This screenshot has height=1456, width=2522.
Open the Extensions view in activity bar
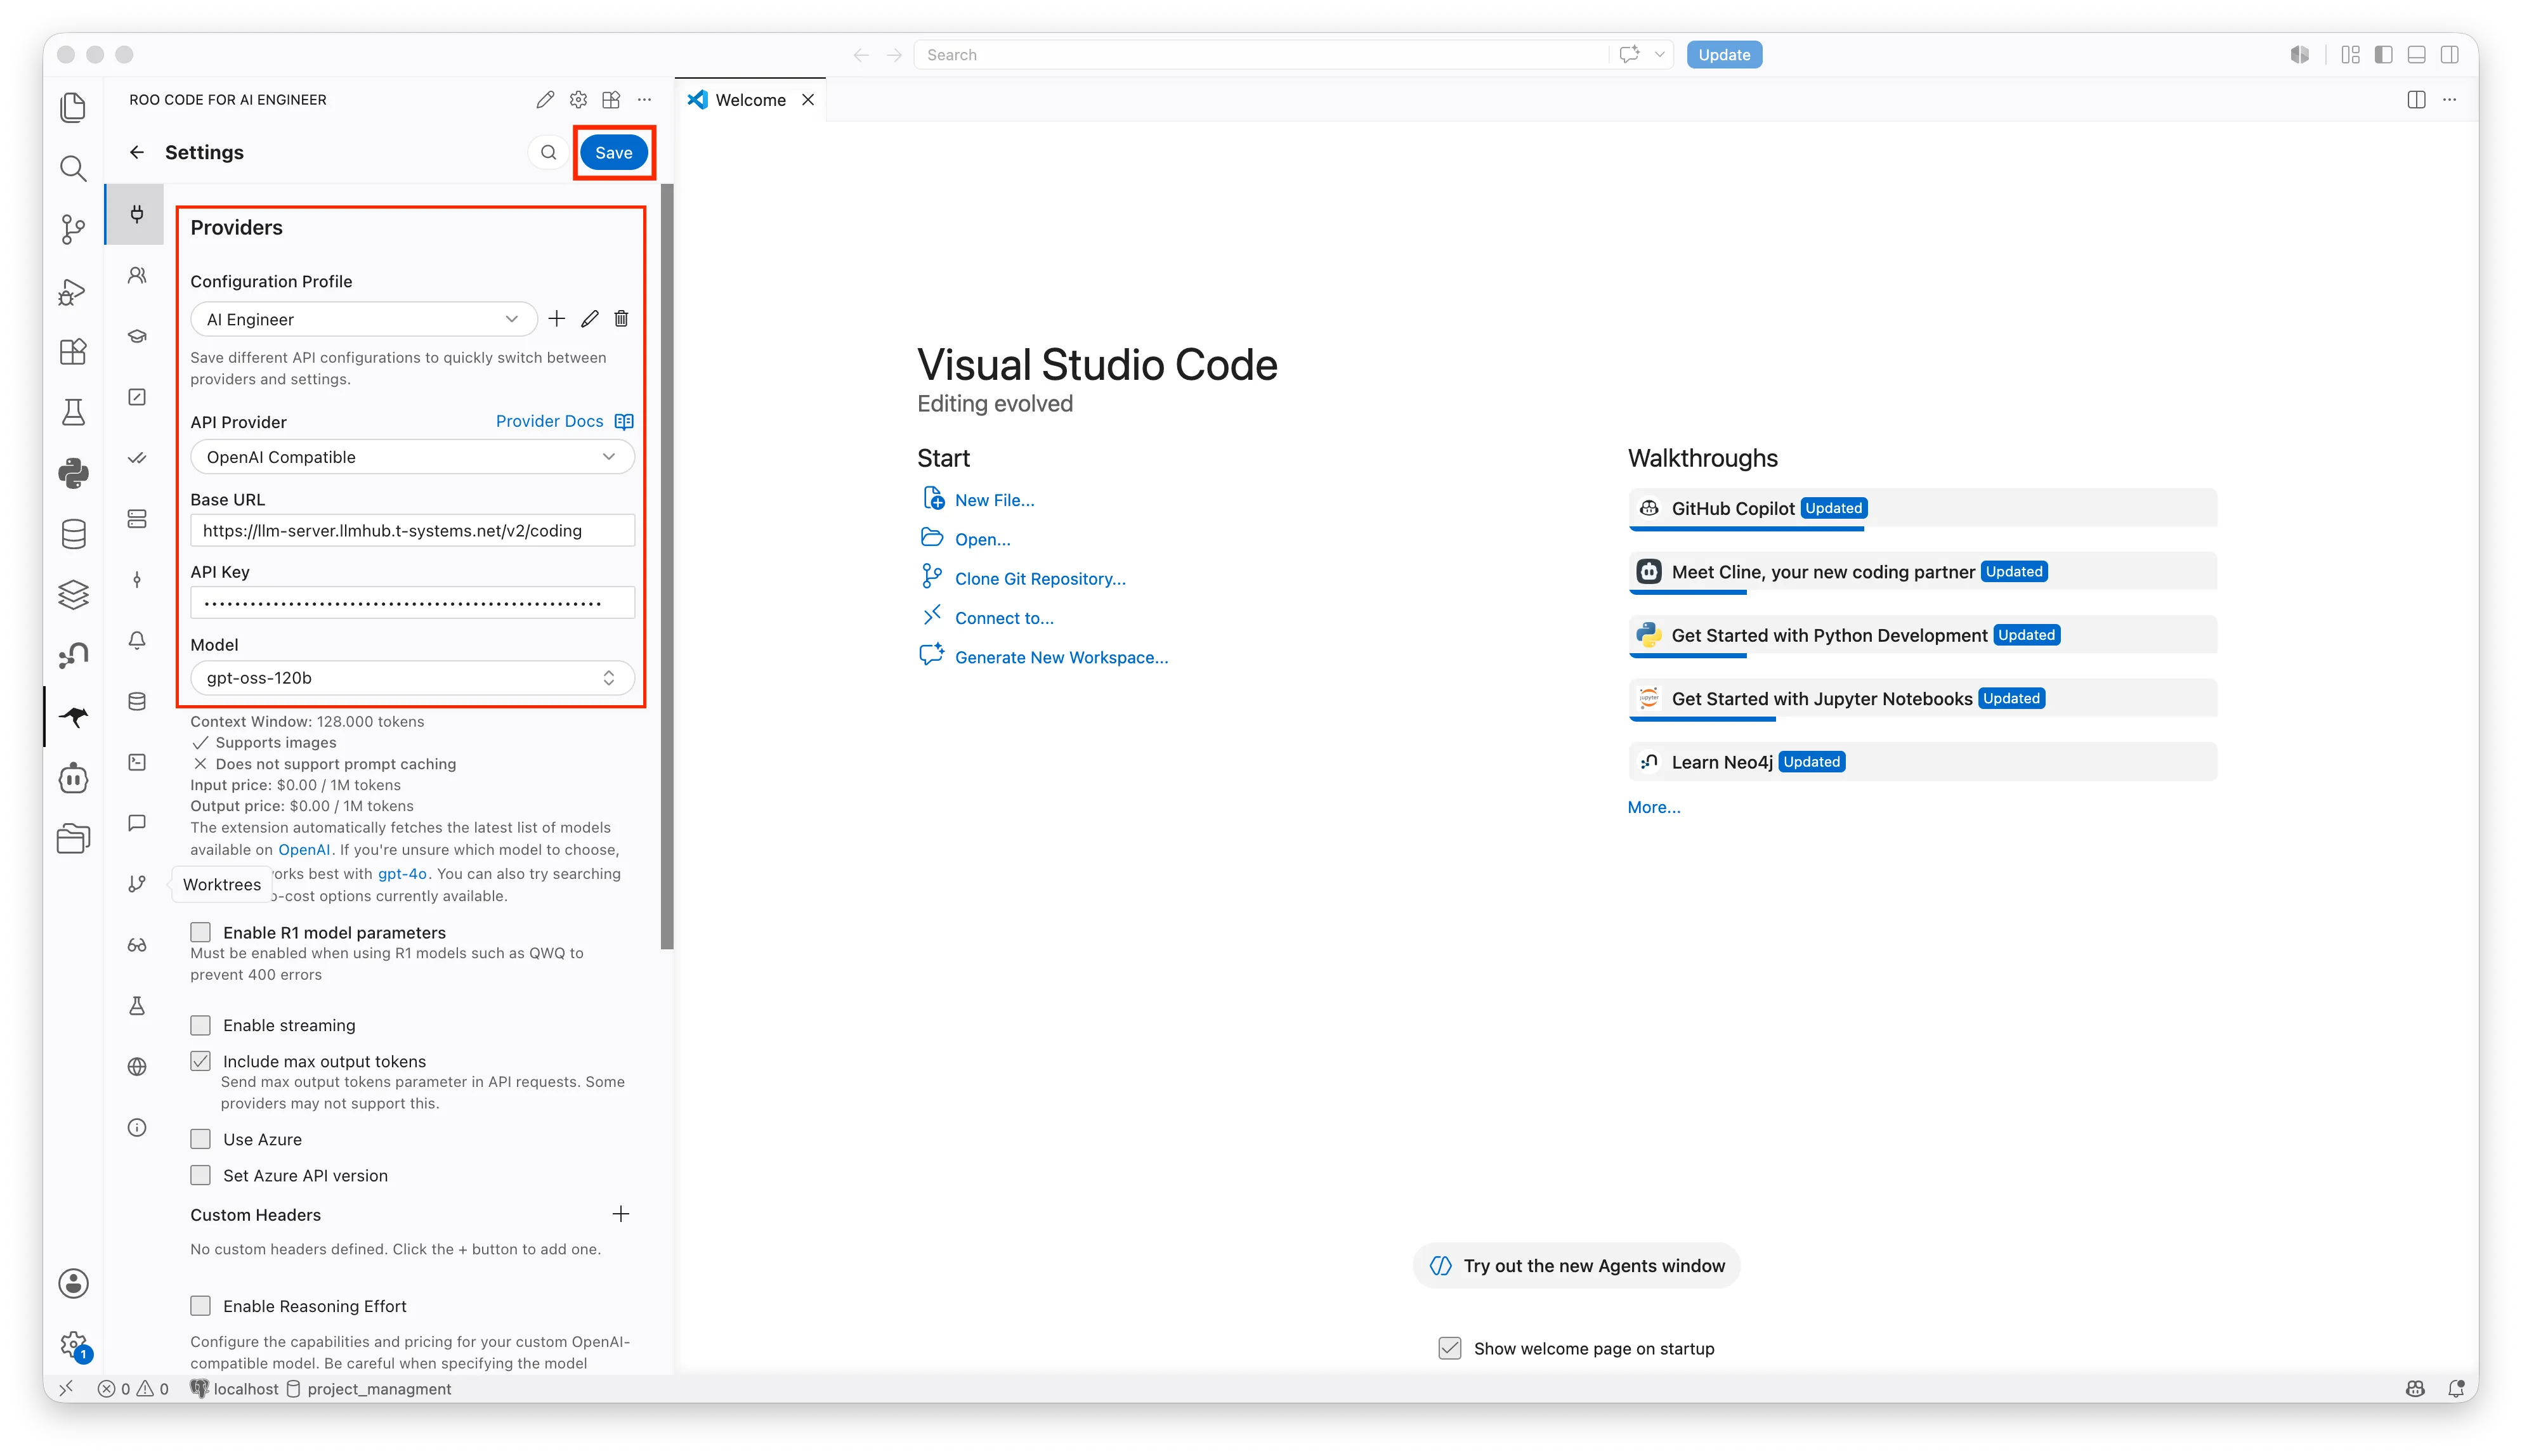[73, 351]
